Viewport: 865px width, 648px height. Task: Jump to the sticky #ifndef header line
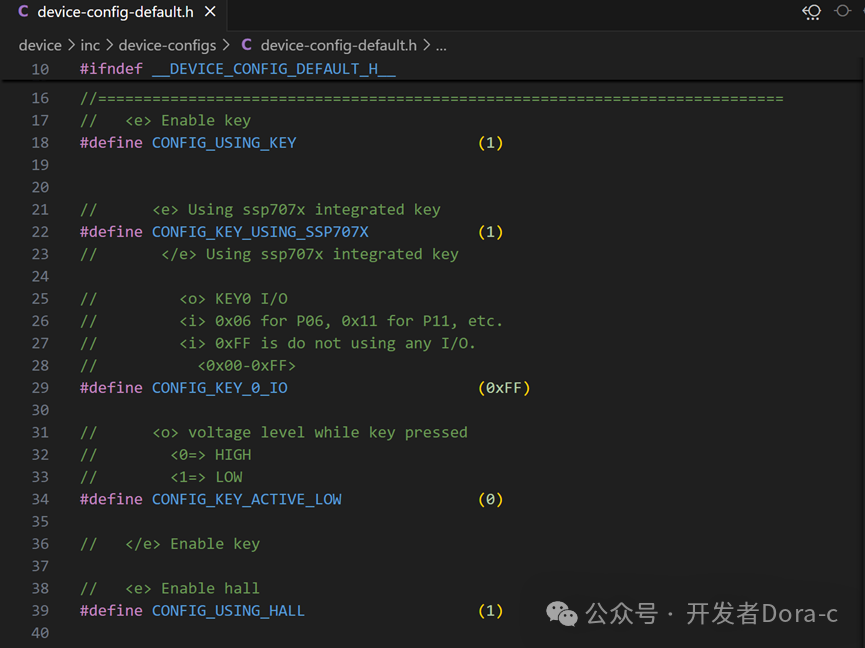coord(238,69)
